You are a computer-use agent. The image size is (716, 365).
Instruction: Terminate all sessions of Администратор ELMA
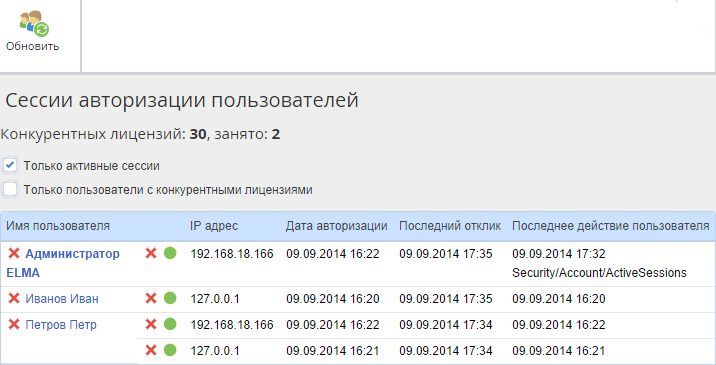point(14,253)
